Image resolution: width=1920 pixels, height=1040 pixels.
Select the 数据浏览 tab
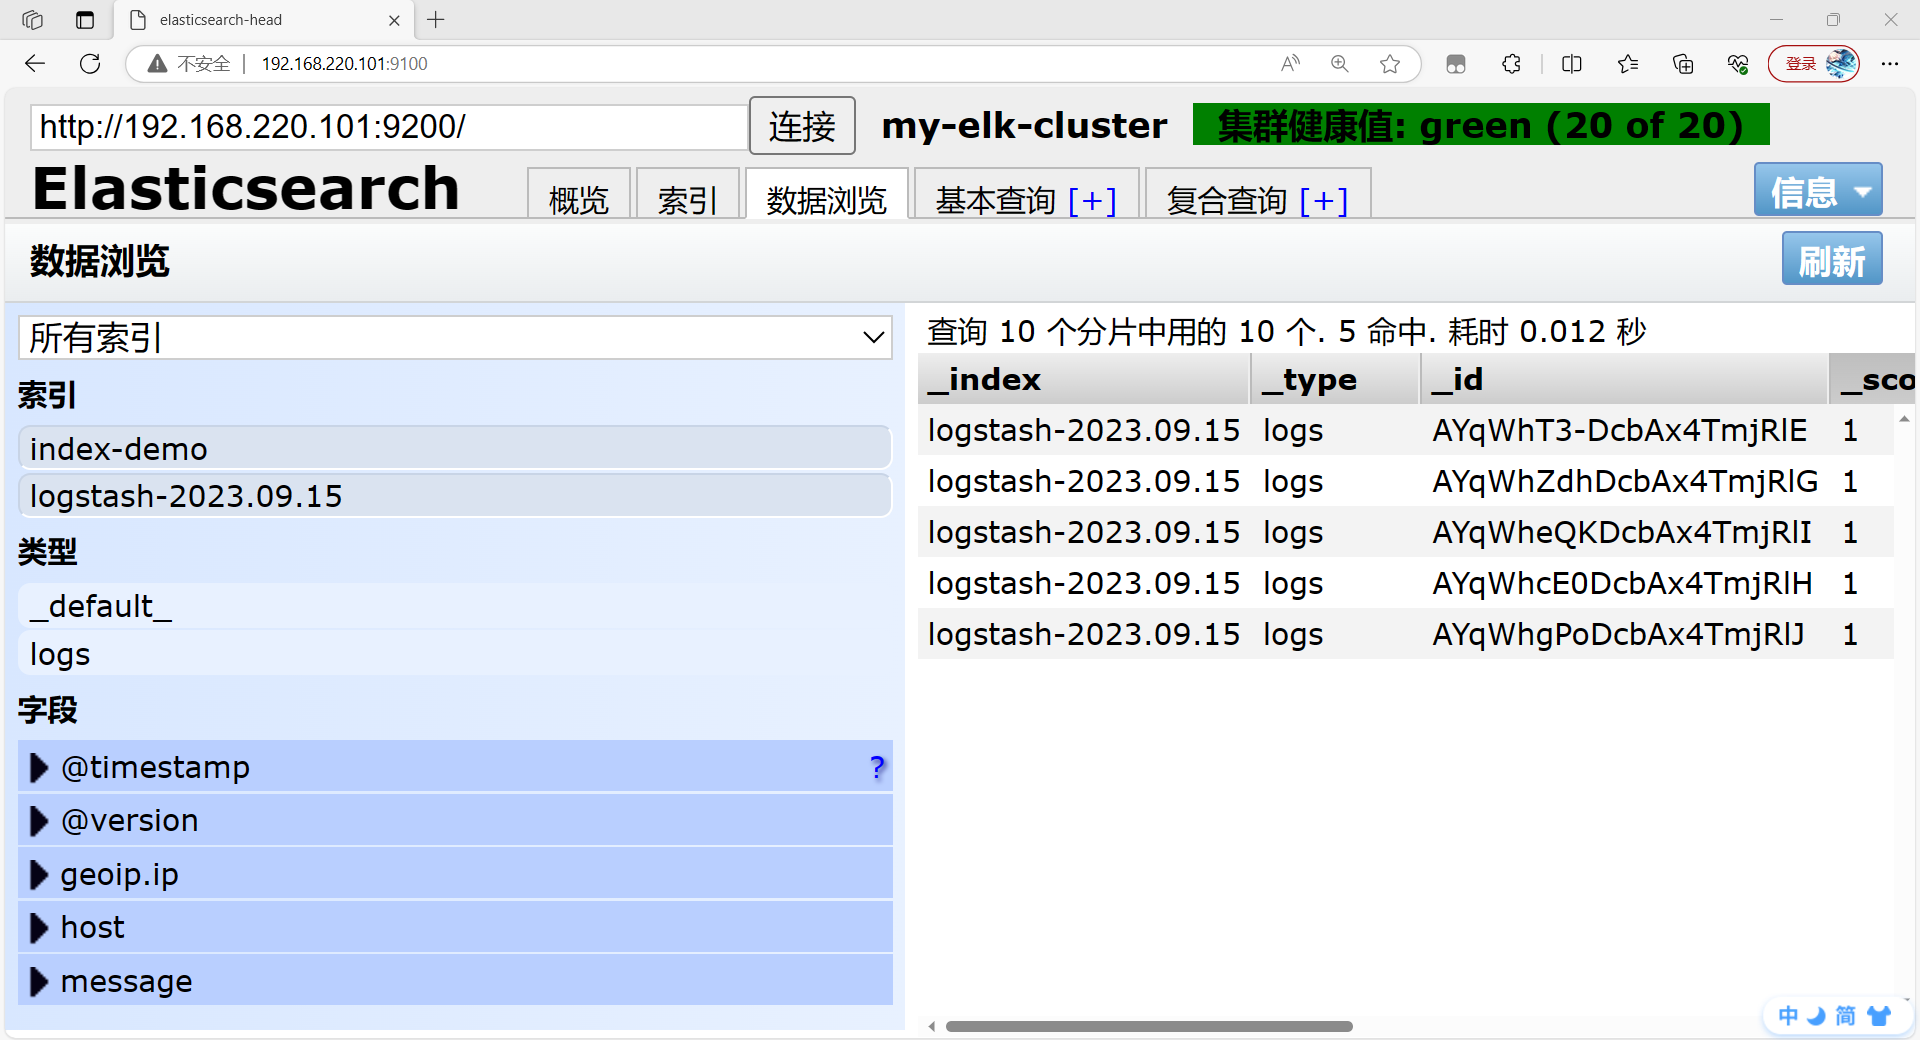coord(826,194)
